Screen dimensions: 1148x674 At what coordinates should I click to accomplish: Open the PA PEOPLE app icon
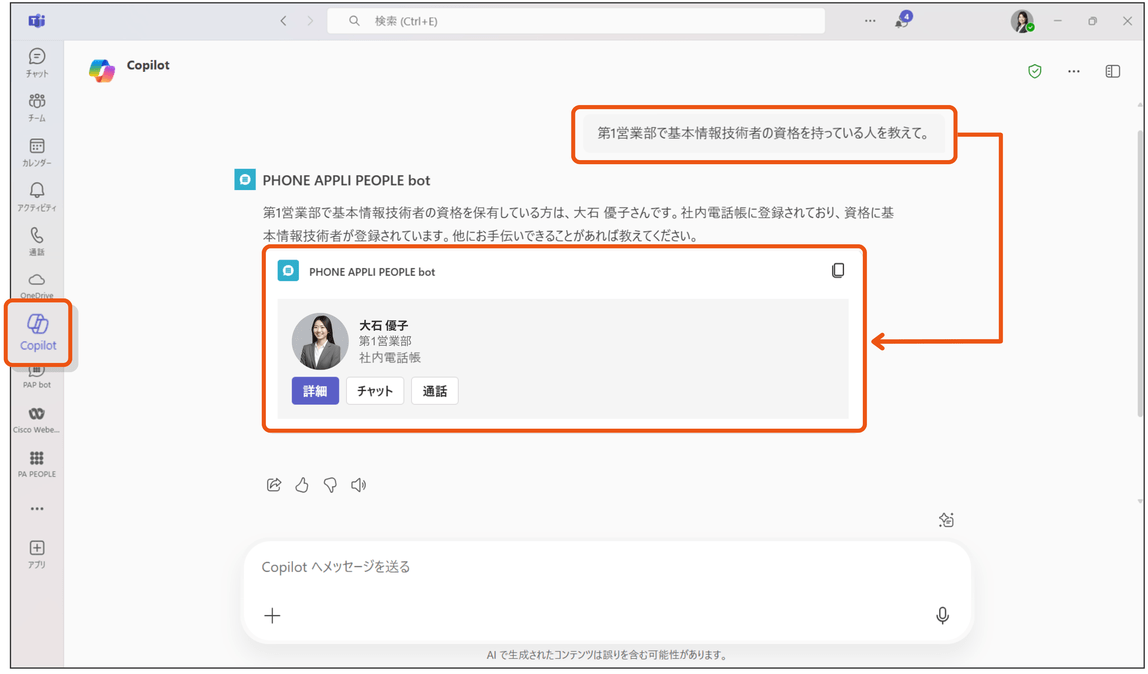coord(37,464)
